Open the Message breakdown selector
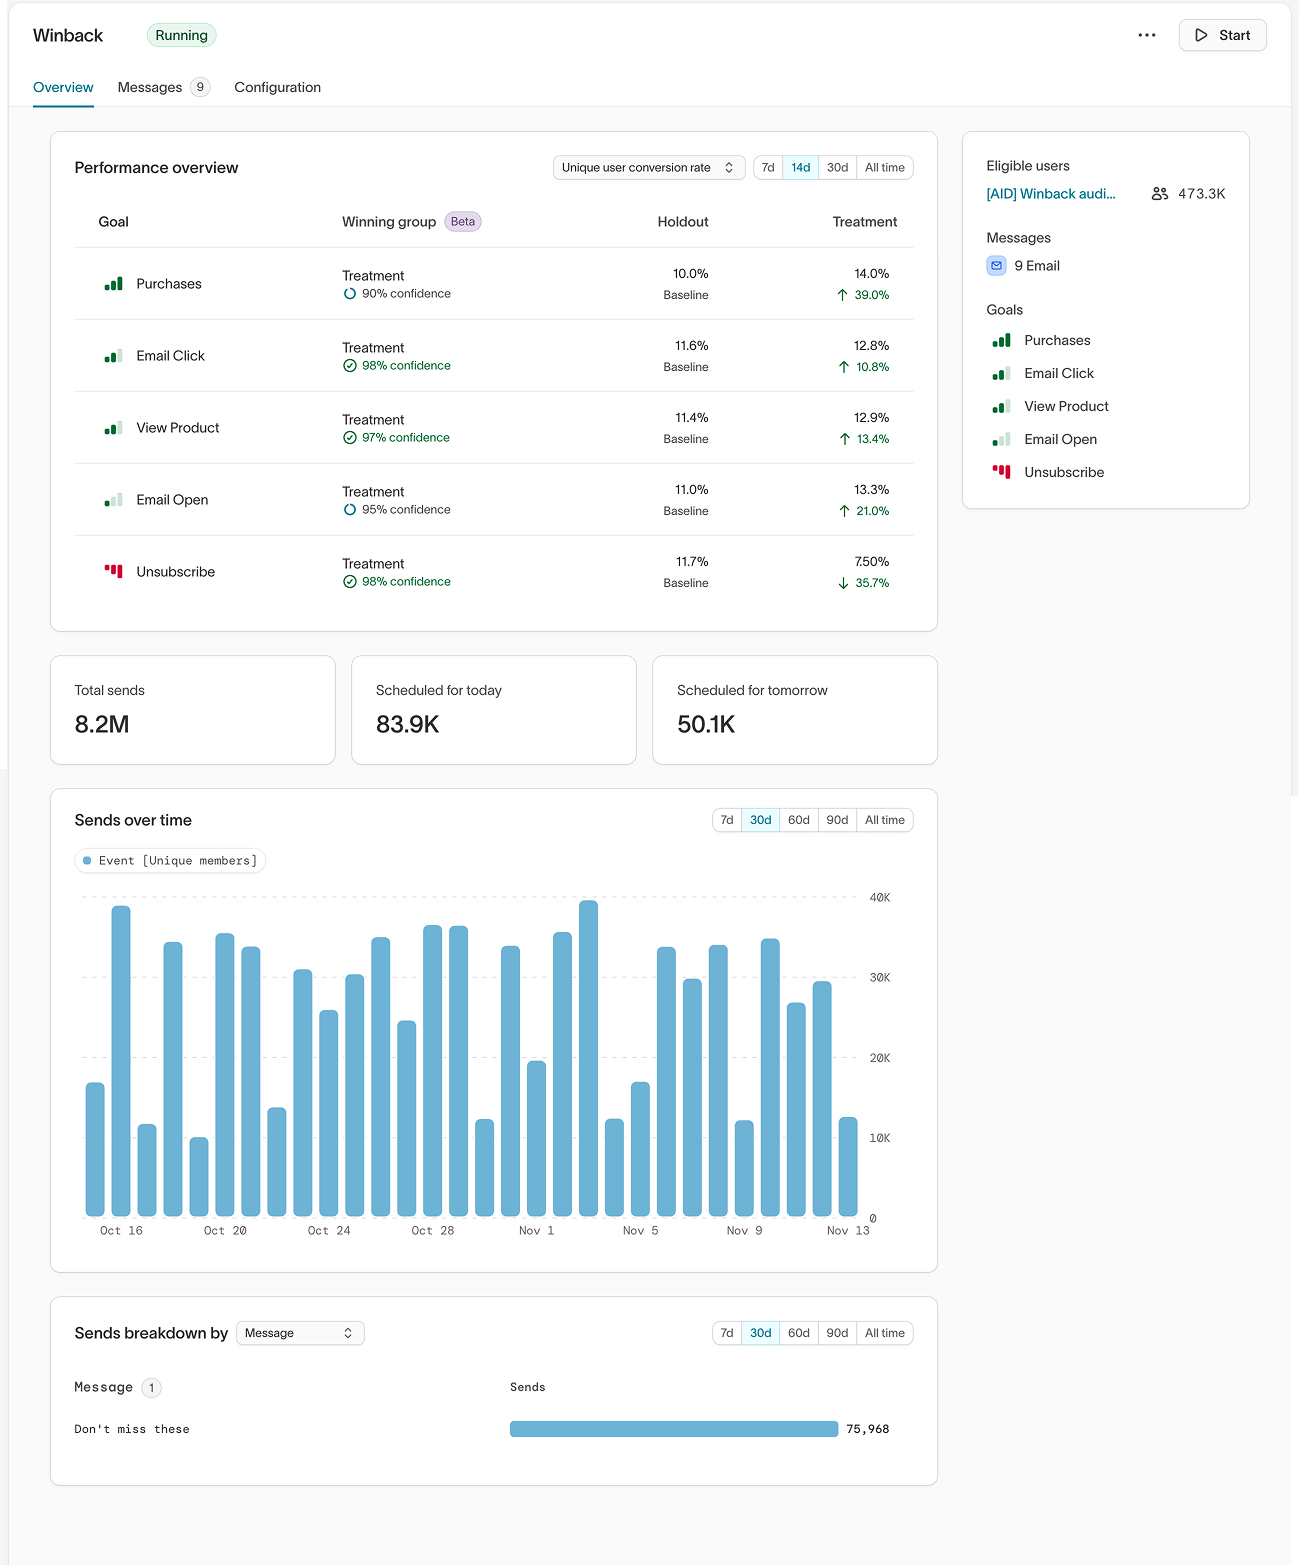The height and width of the screenshot is (1565, 1299). pyautogui.click(x=299, y=1333)
